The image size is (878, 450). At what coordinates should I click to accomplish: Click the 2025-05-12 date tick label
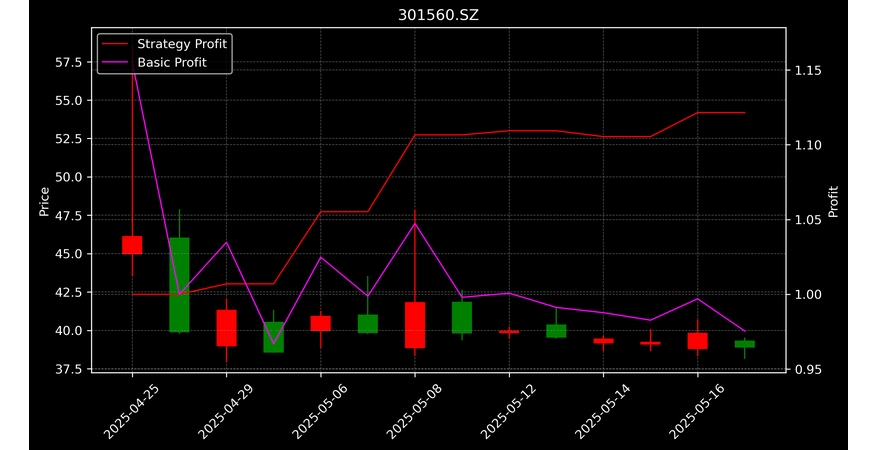click(x=506, y=411)
